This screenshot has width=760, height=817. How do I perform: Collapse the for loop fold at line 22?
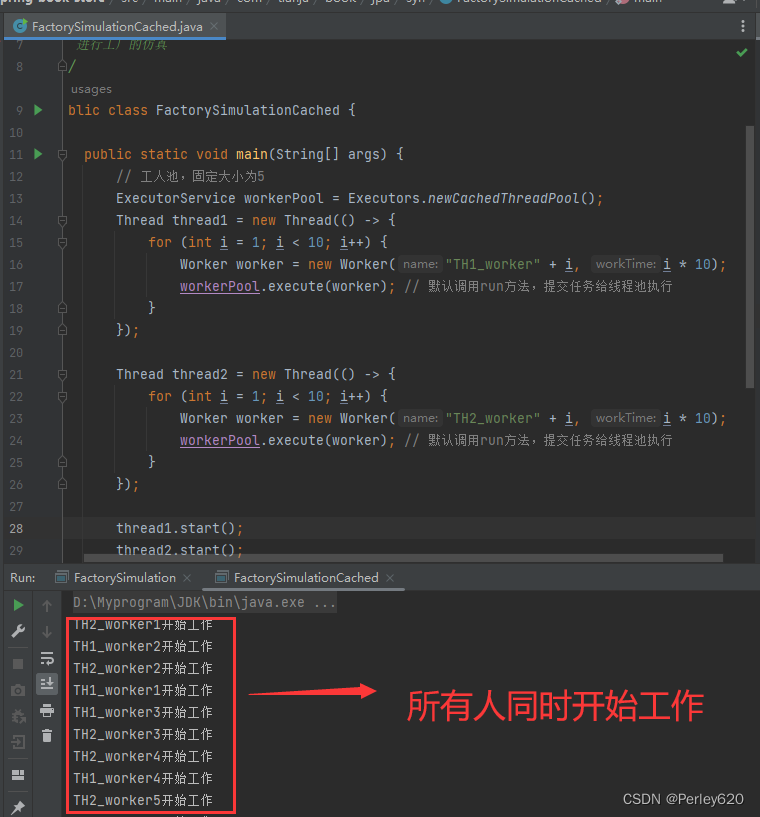click(x=63, y=397)
